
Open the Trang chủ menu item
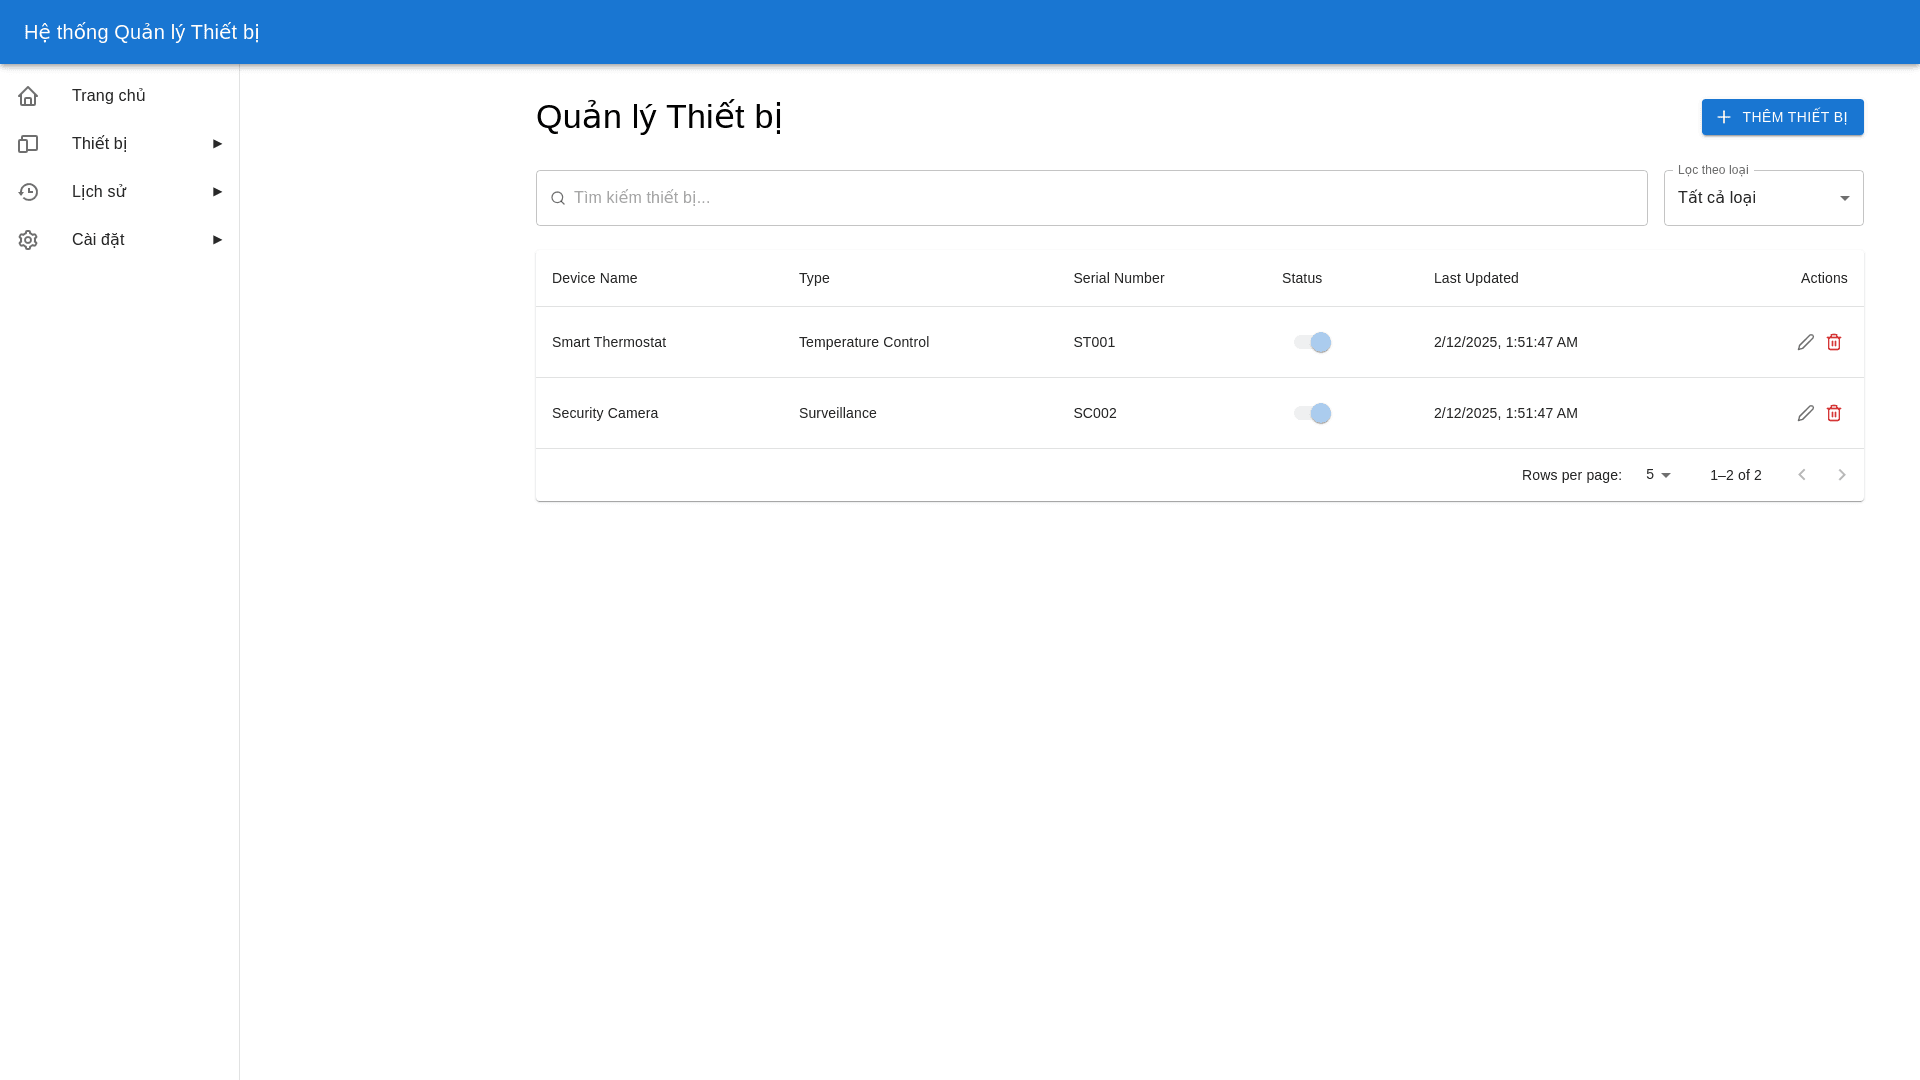click(109, 96)
